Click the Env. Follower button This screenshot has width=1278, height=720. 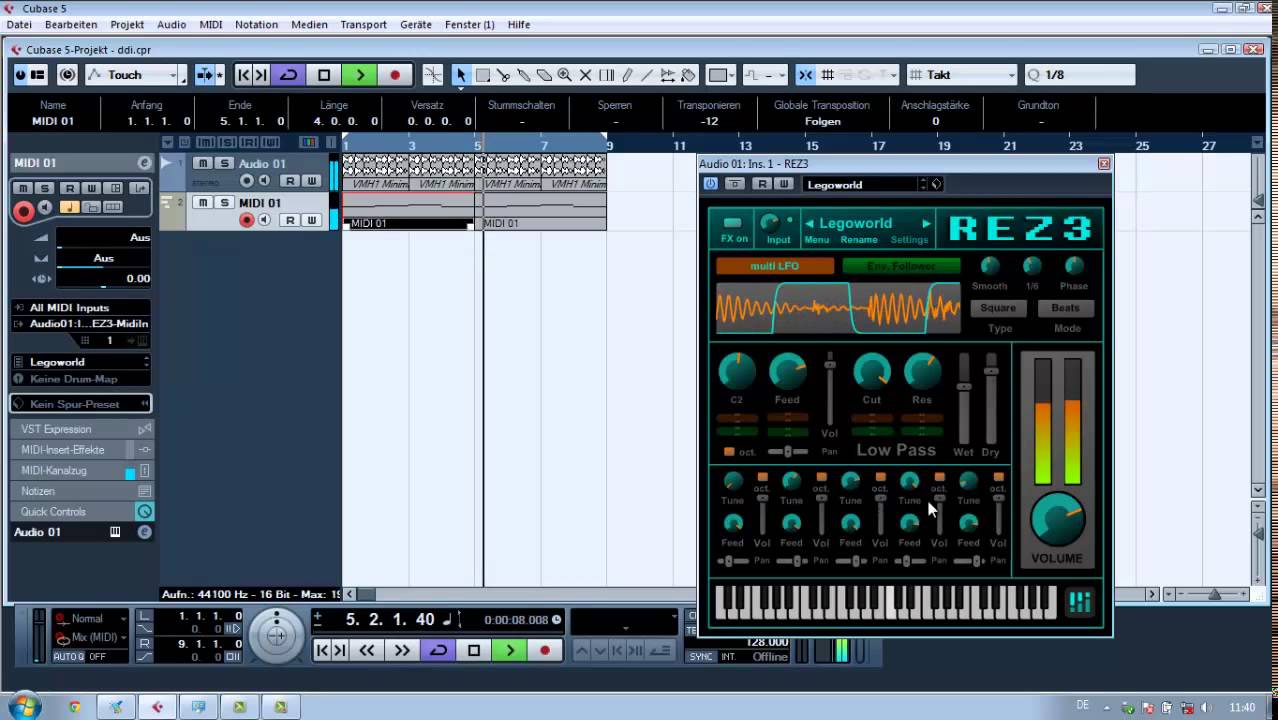click(901, 266)
